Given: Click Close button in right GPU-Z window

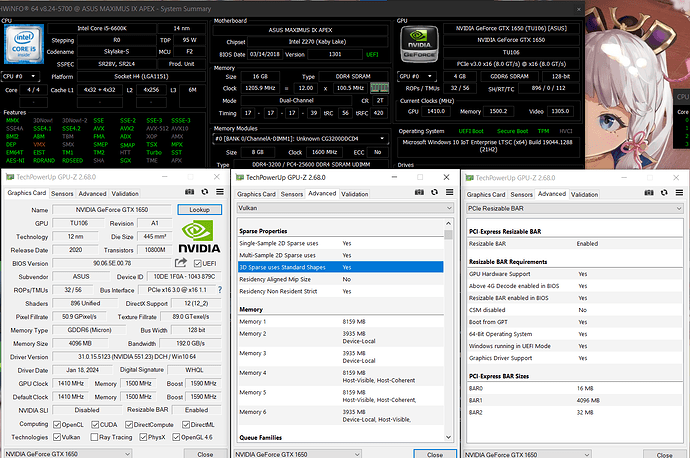Looking at the screenshot, I should coord(664,455).
